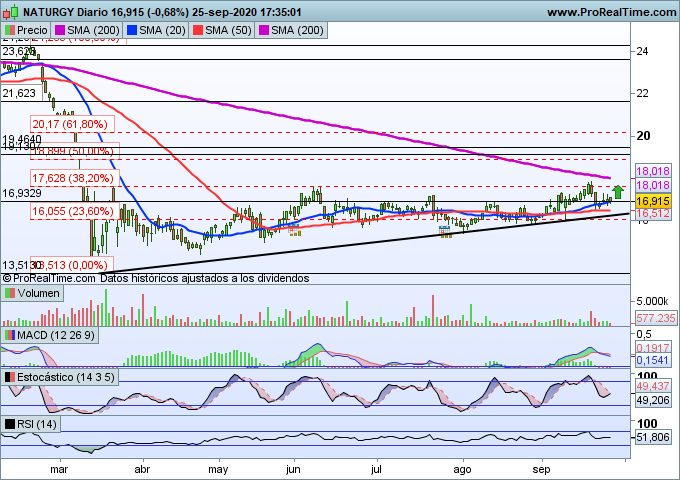Click the Precio legend candlestick icon
Viewport: 680px width, 480px height.
pyautogui.click(x=10, y=30)
